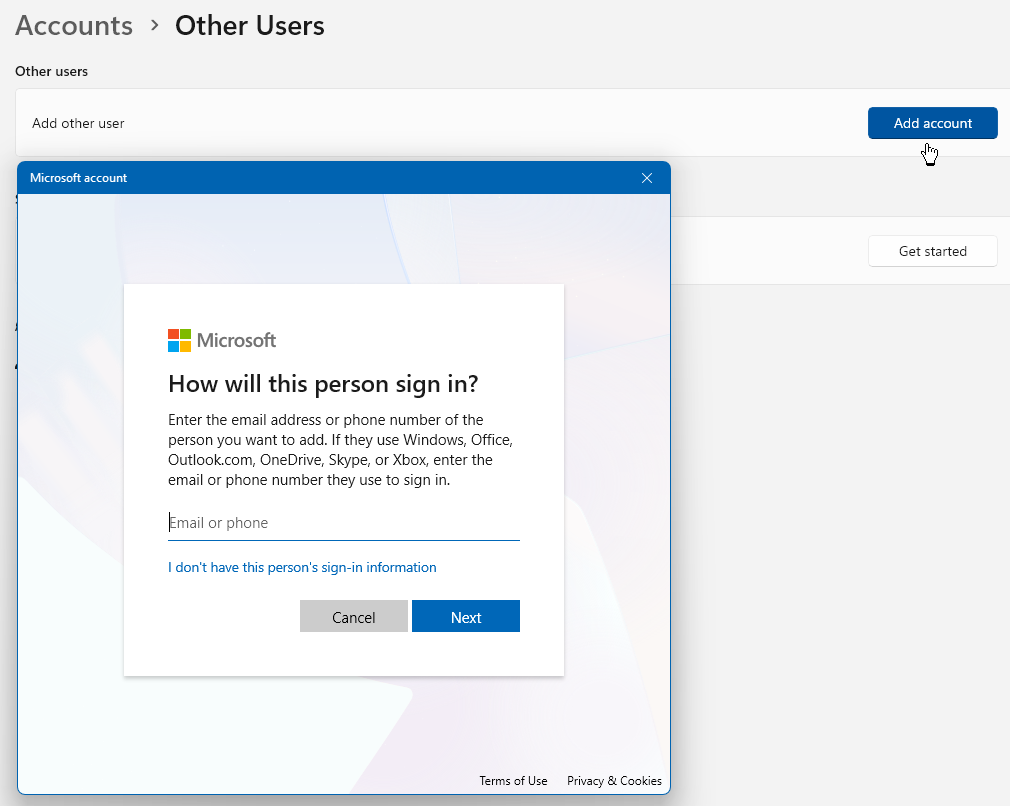This screenshot has height=806, width=1010.
Task: Click the "Other Users" page title
Action: (x=250, y=26)
